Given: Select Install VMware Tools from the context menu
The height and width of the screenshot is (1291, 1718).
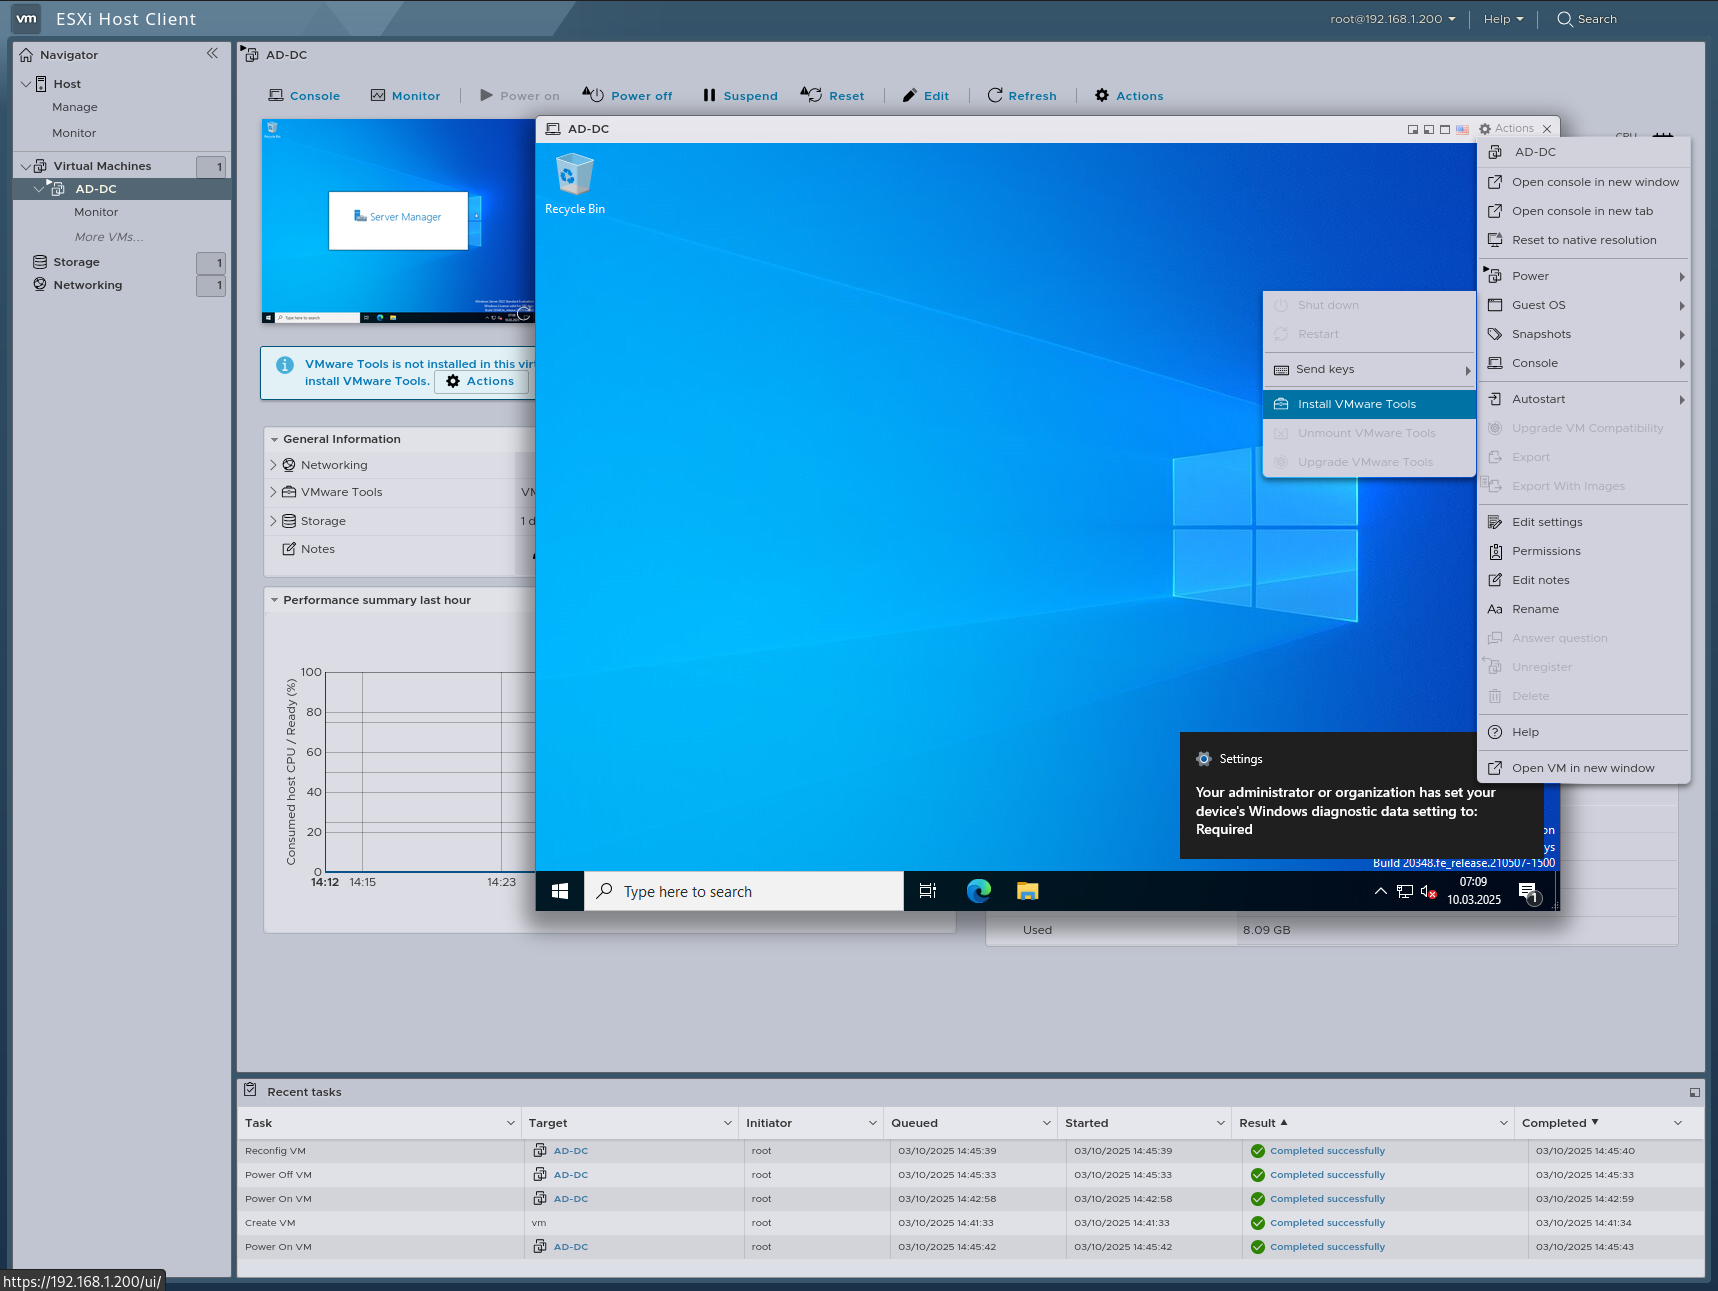Looking at the screenshot, I should [x=1356, y=403].
